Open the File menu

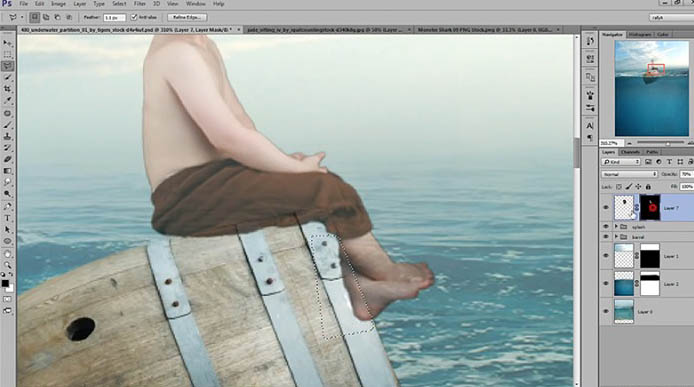[x=23, y=4]
